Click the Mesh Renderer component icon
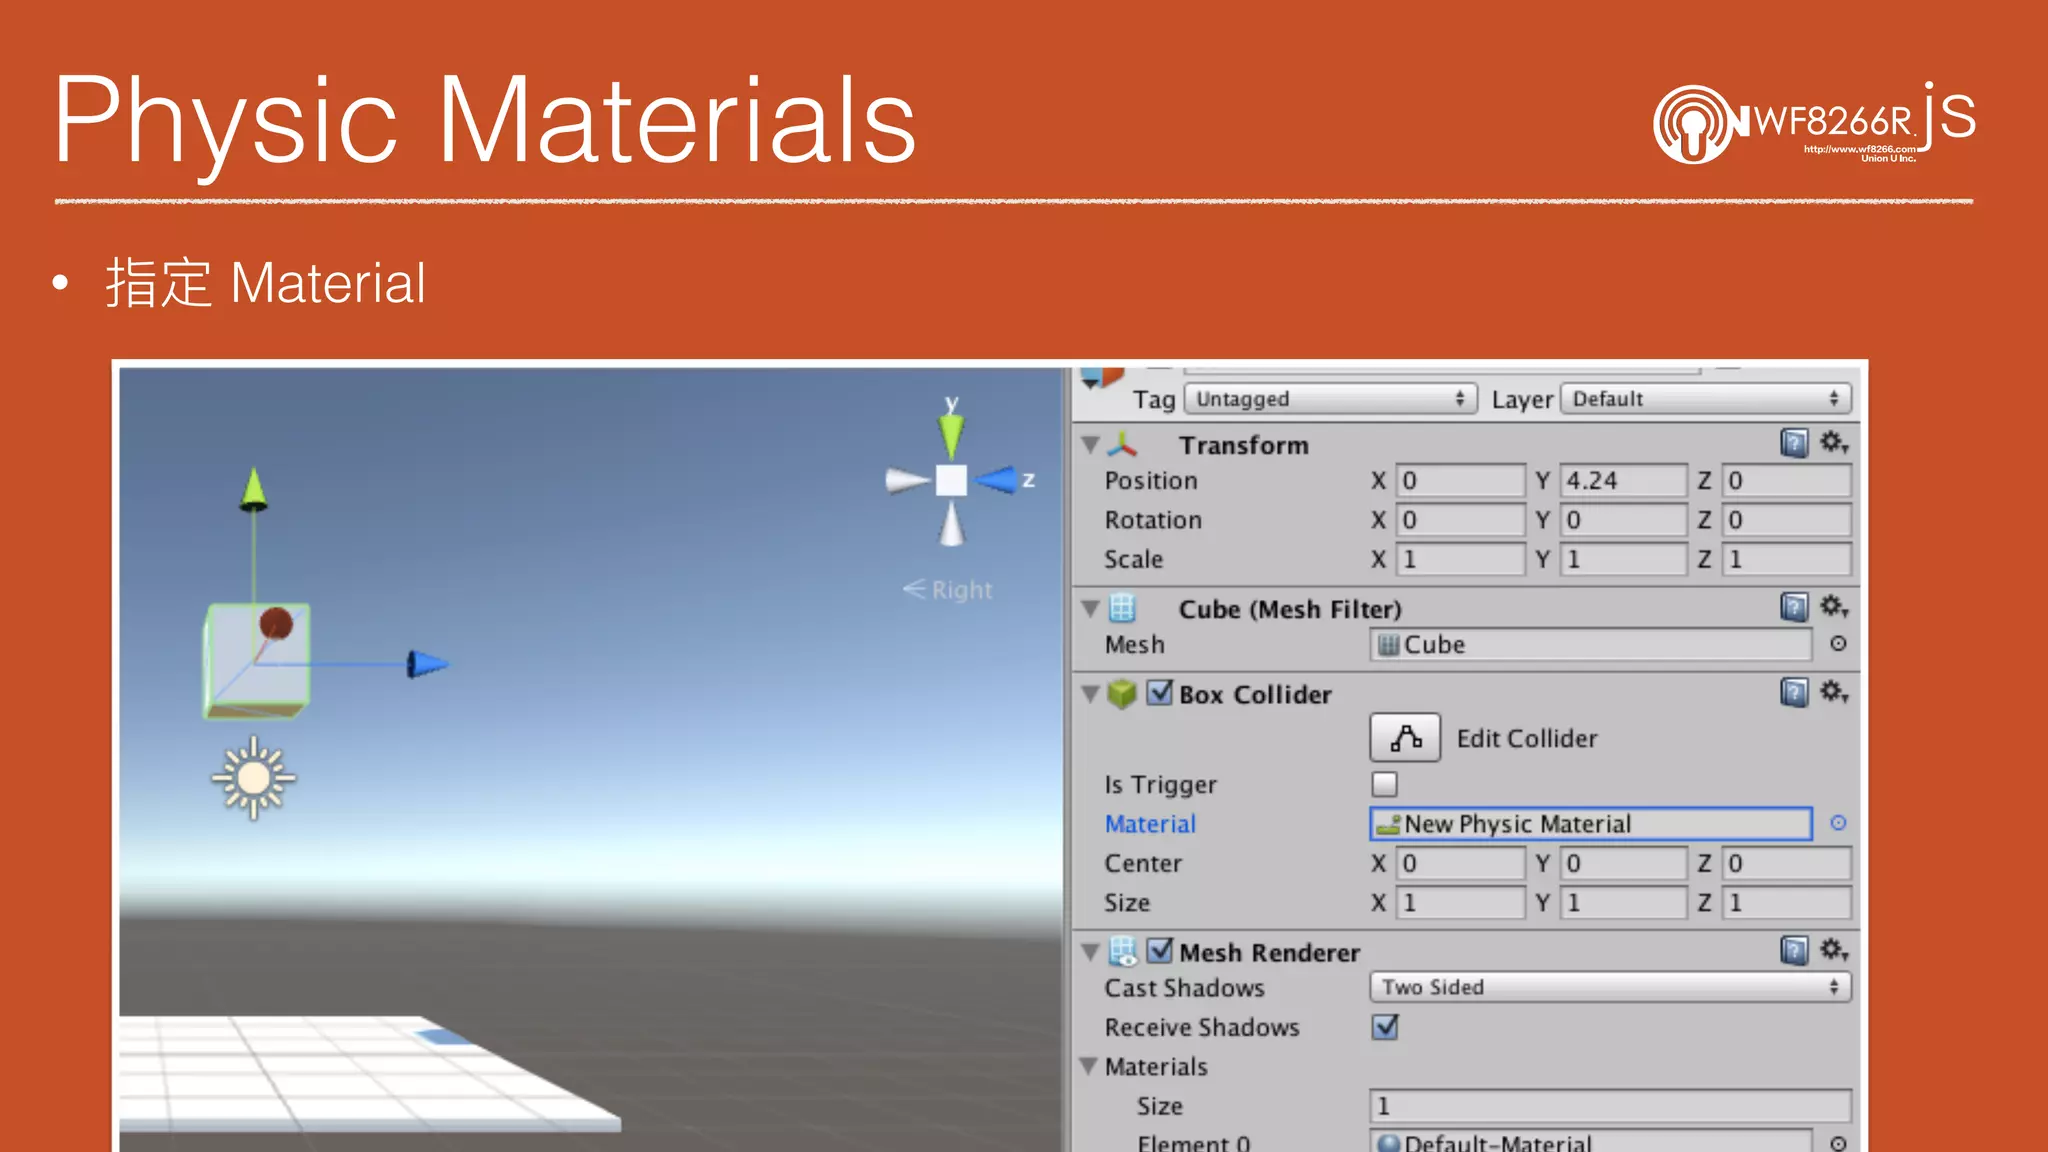The image size is (2048, 1152). coord(1123,951)
